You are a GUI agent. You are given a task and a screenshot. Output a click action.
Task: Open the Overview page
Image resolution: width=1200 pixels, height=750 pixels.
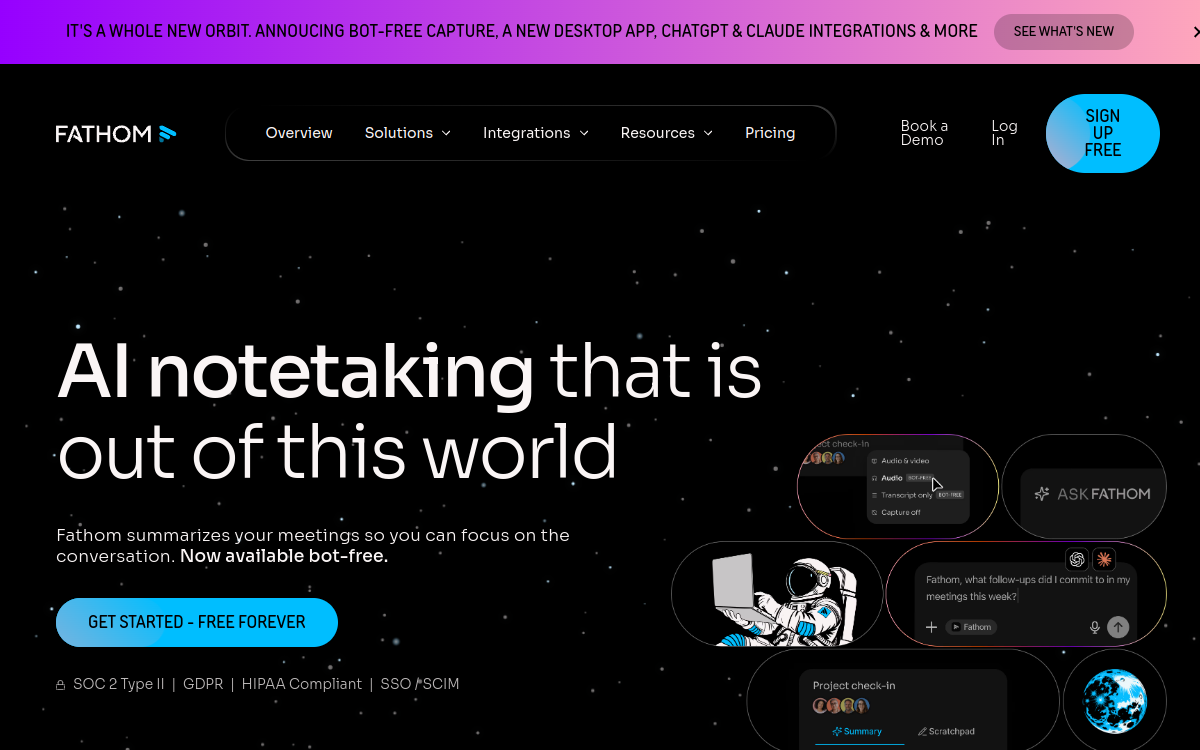[299, 133]
